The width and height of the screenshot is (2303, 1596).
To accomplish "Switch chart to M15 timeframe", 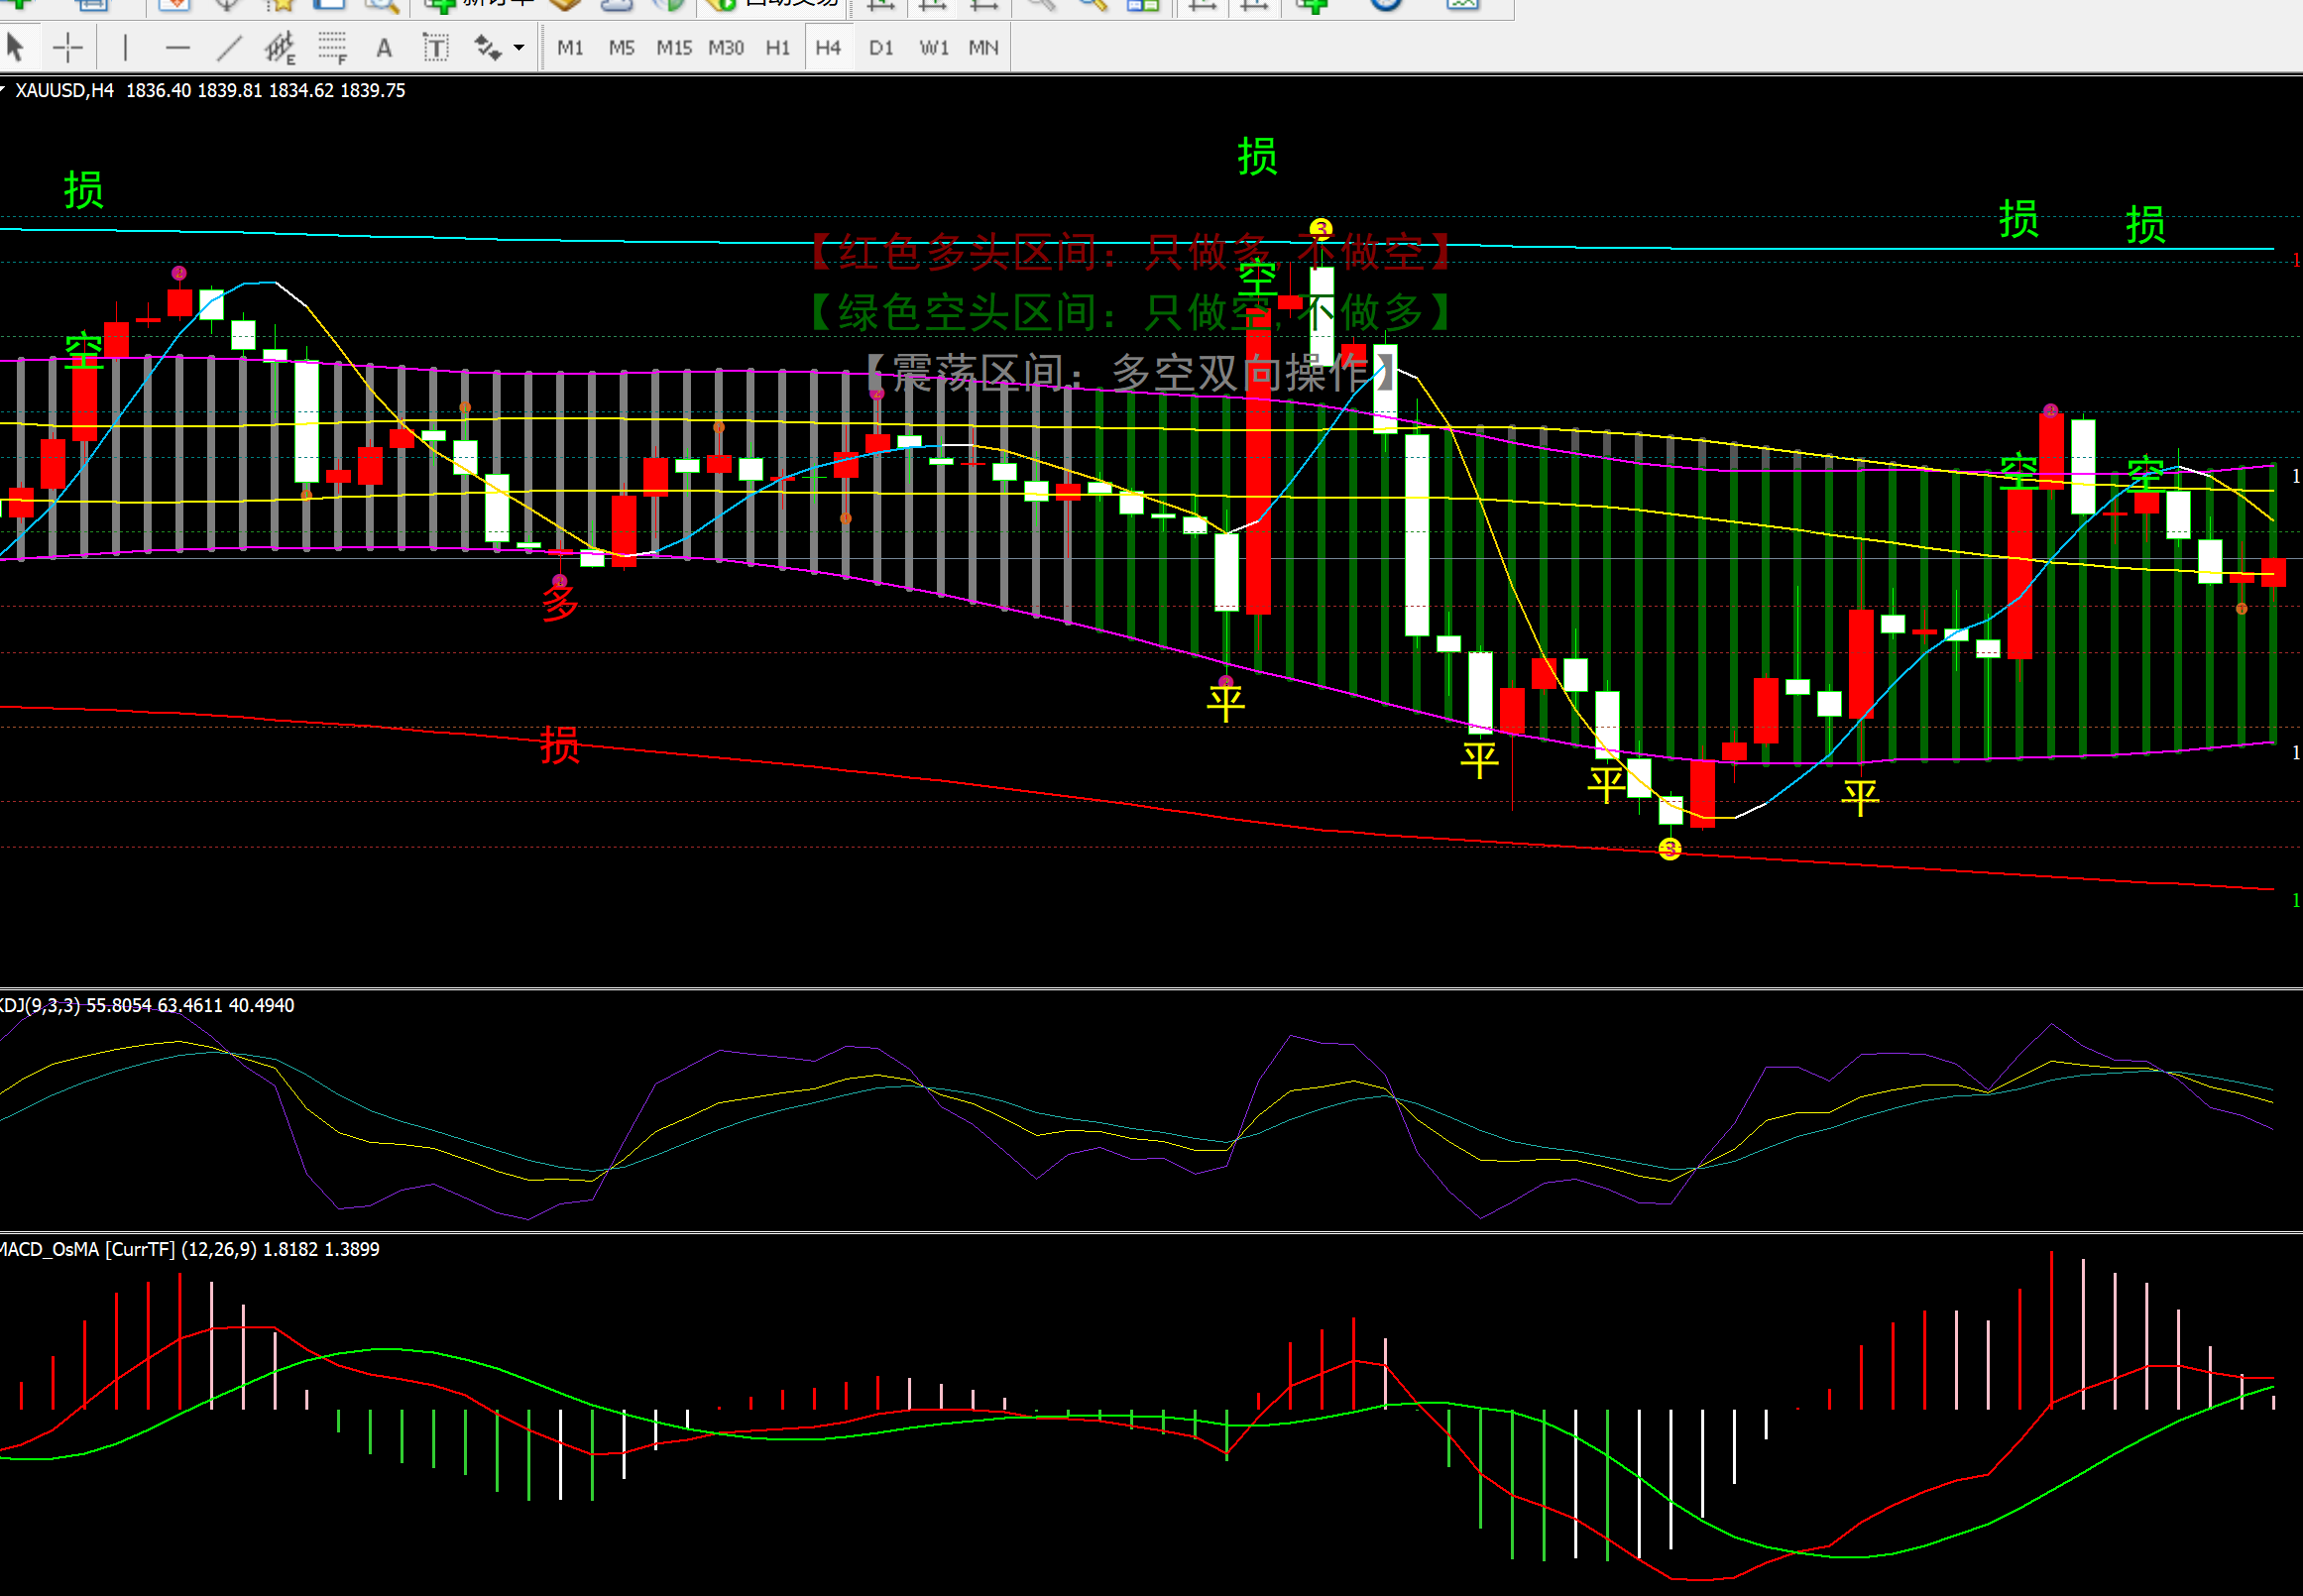I will [674, 47].
